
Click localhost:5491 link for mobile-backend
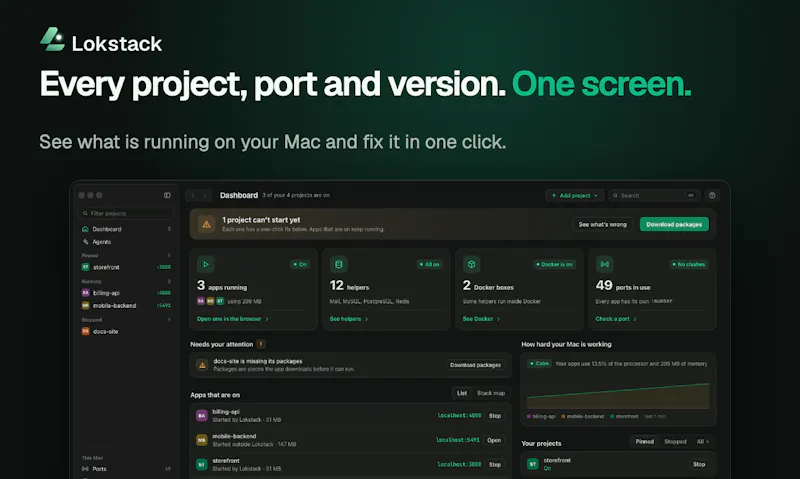click(x=458, y=440)
